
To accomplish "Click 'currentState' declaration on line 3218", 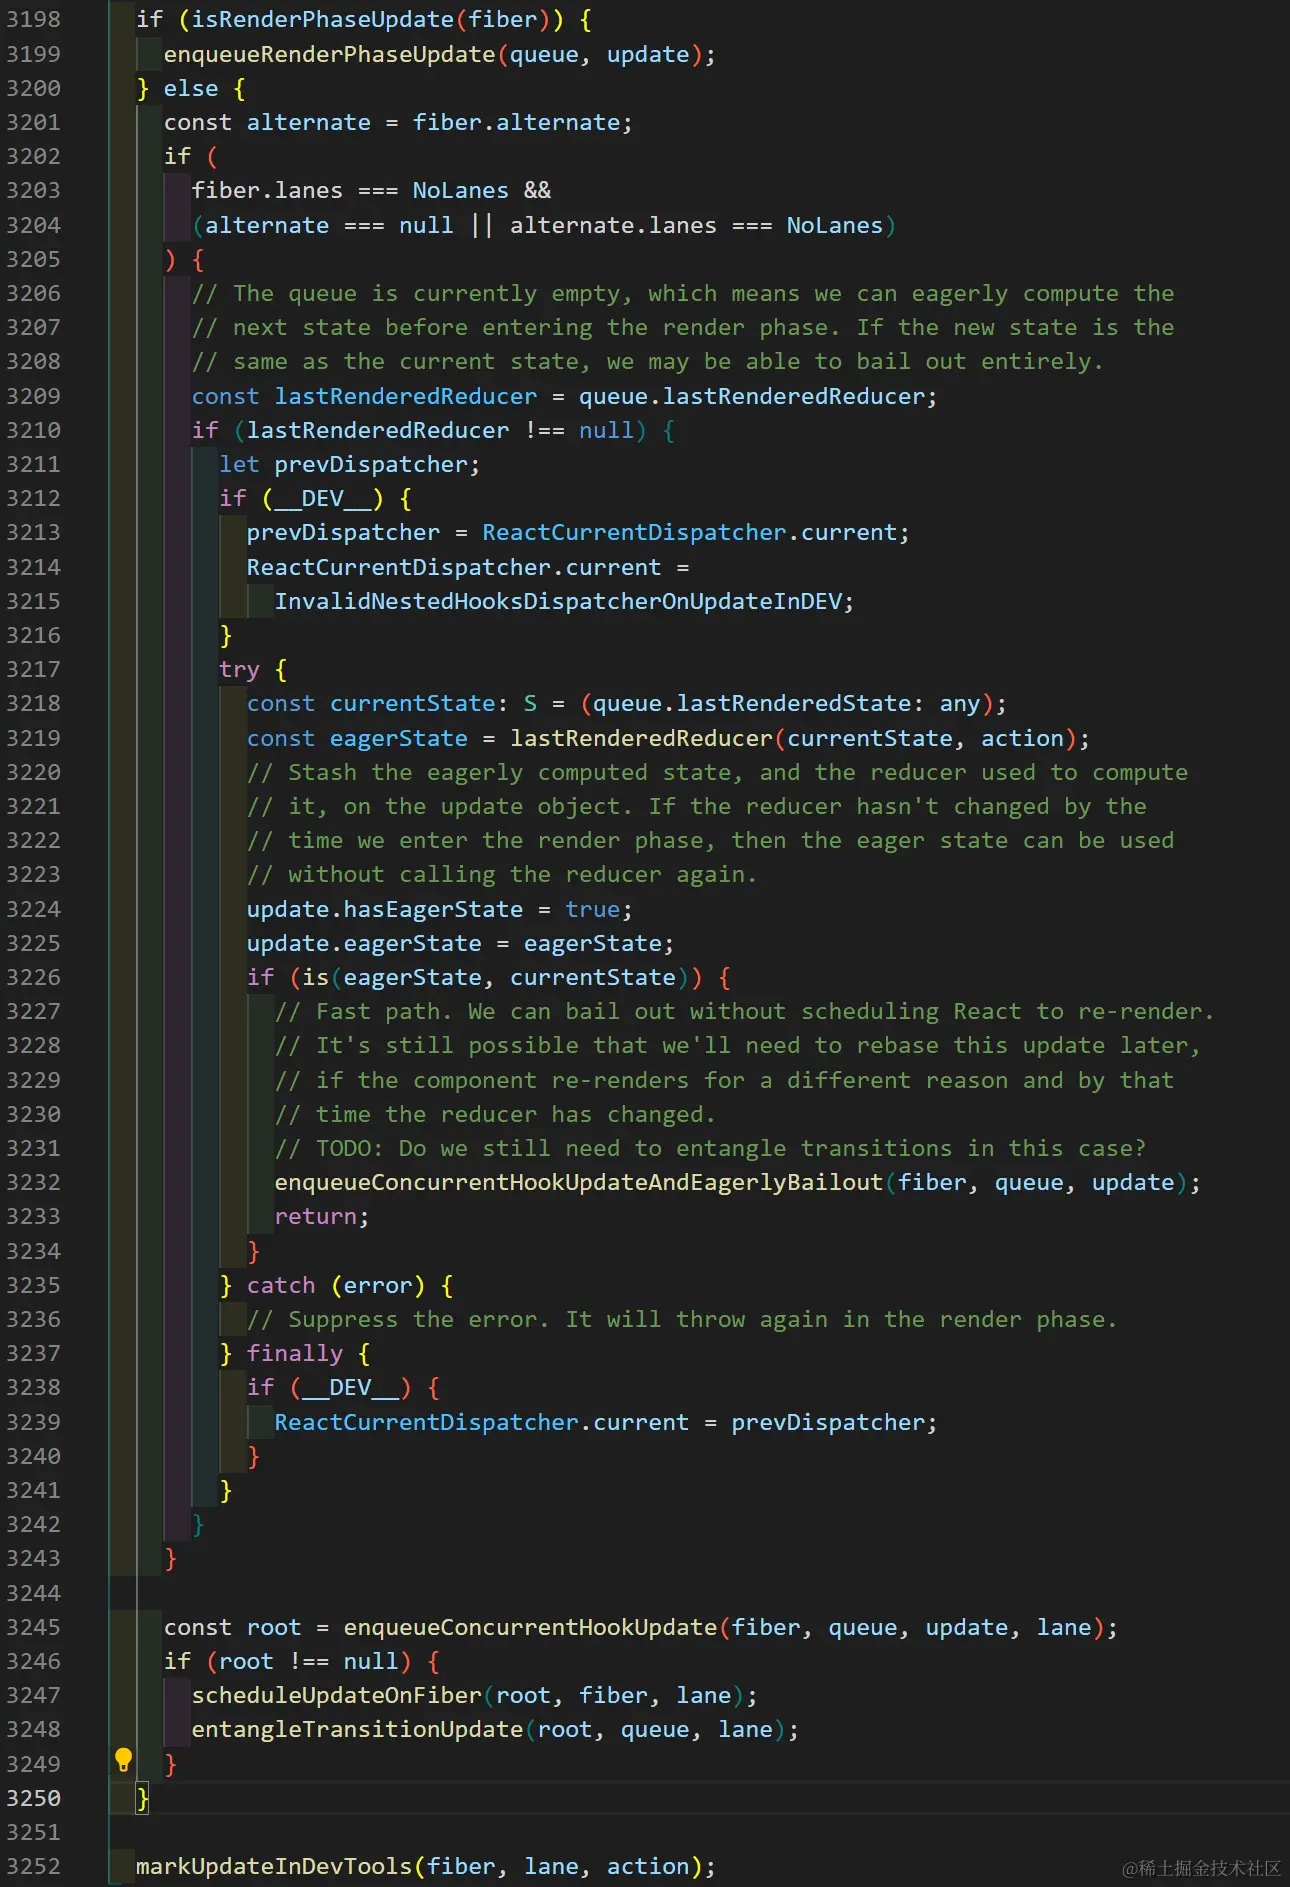I will click(x=413, y=703).
